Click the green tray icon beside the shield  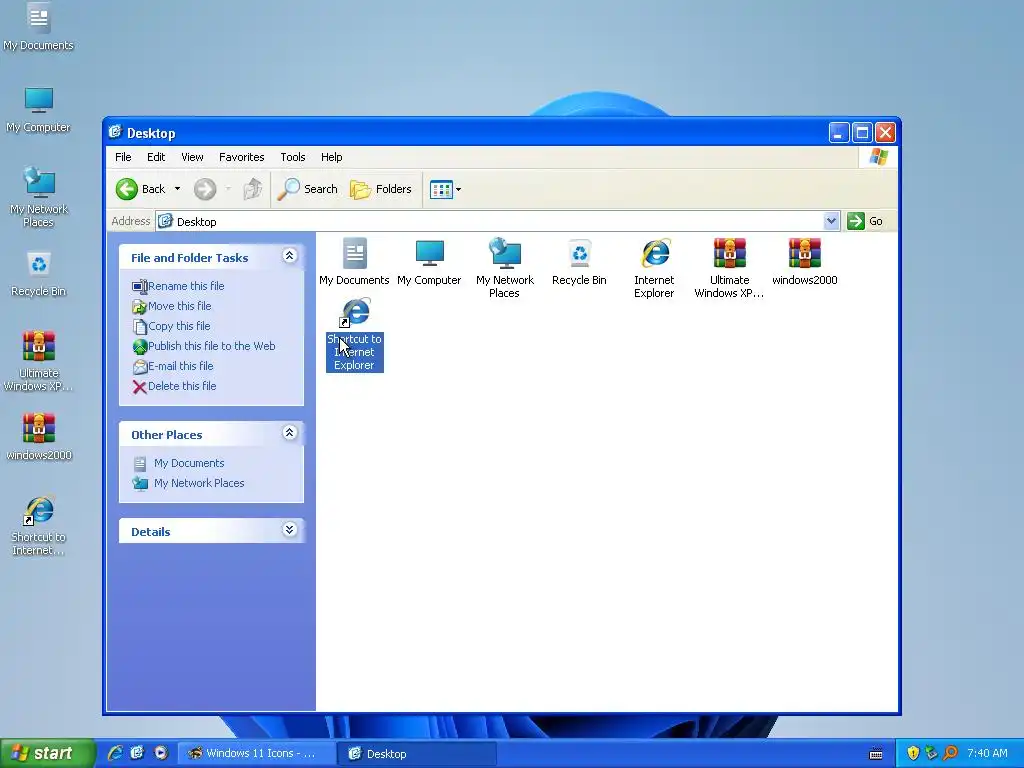click(931, 754)
